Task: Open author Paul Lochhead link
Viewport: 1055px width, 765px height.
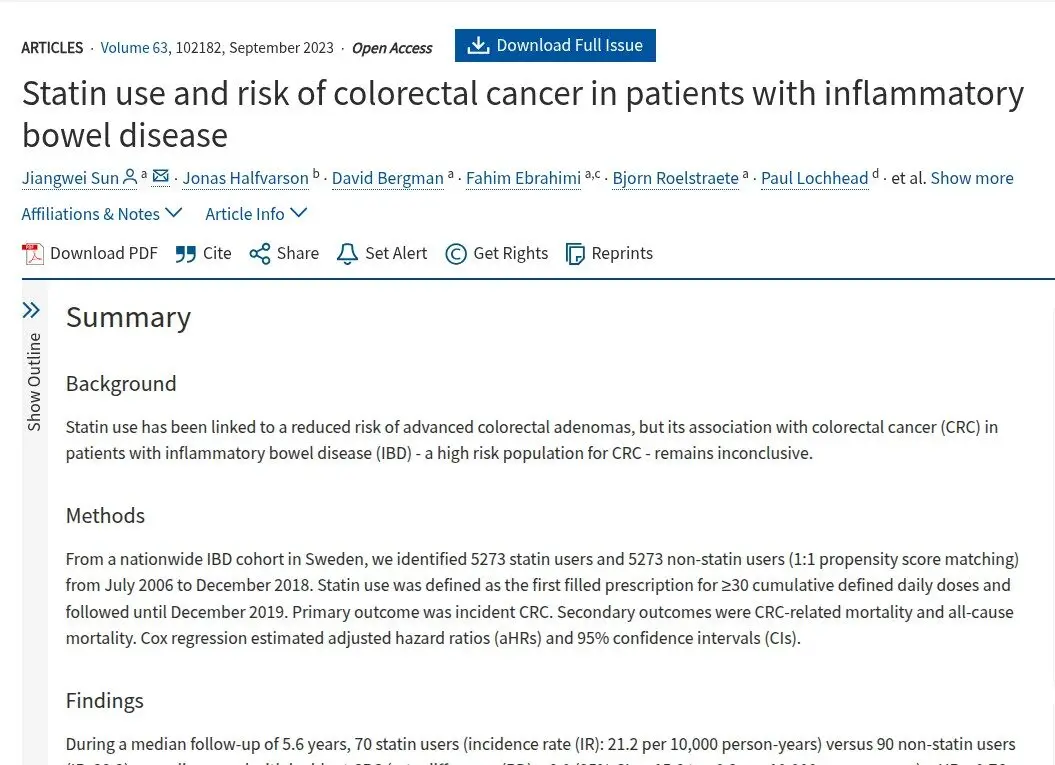Action: (814, 178)
